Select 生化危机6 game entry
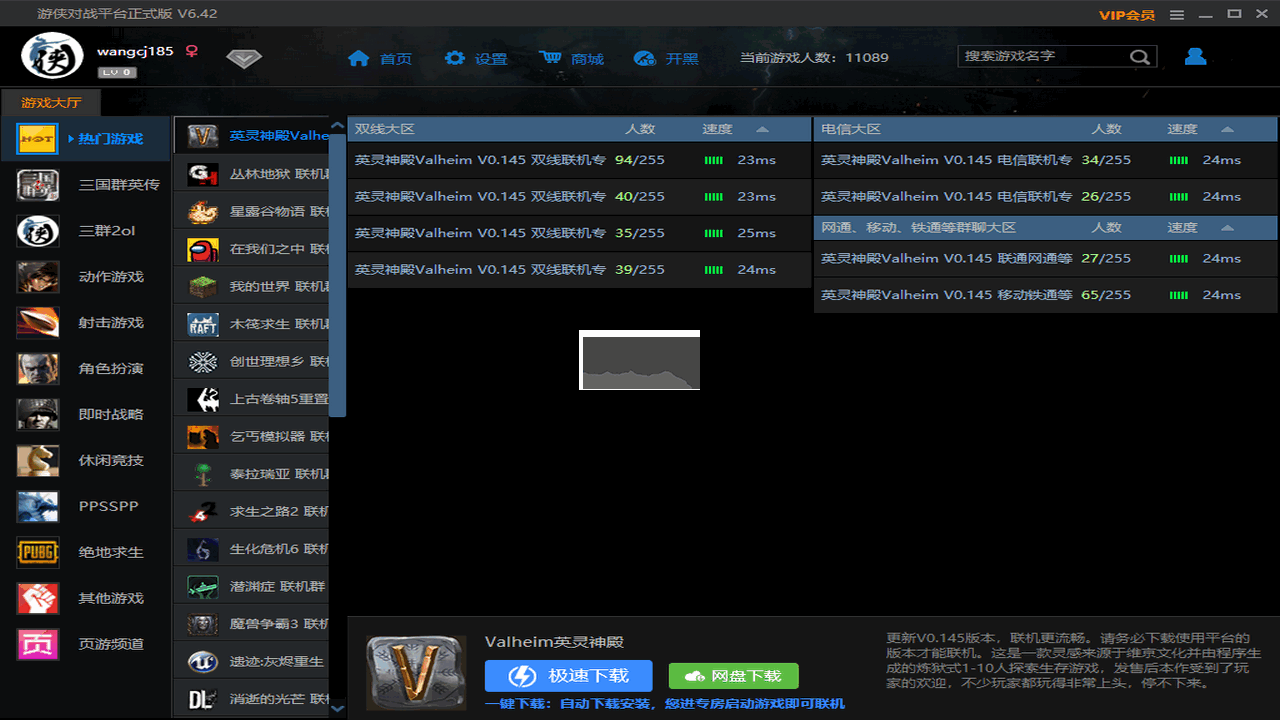 [x=251, y=549]
